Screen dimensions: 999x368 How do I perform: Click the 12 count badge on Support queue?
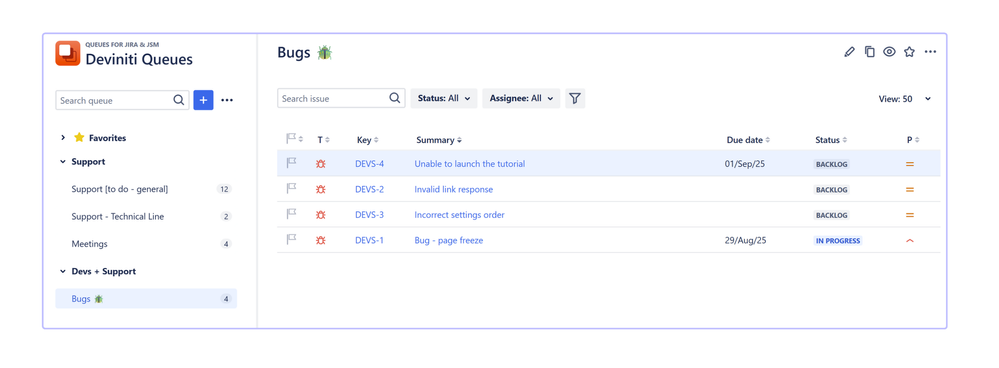tap(224, 189)
